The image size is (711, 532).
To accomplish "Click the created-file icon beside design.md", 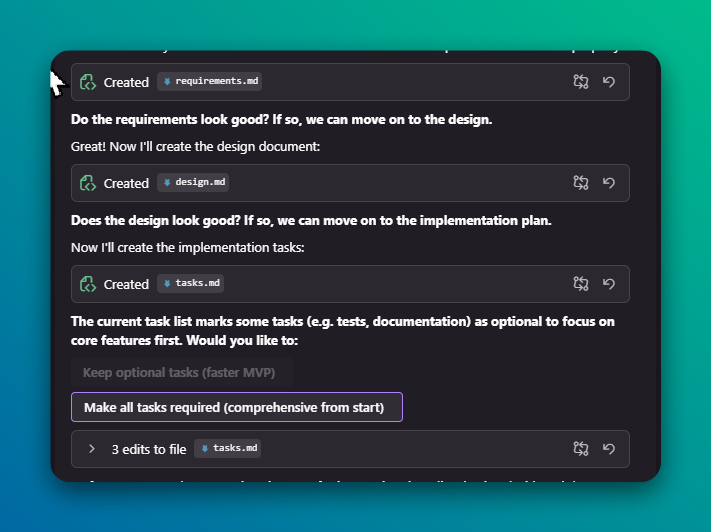I will [x=88, y=183].
